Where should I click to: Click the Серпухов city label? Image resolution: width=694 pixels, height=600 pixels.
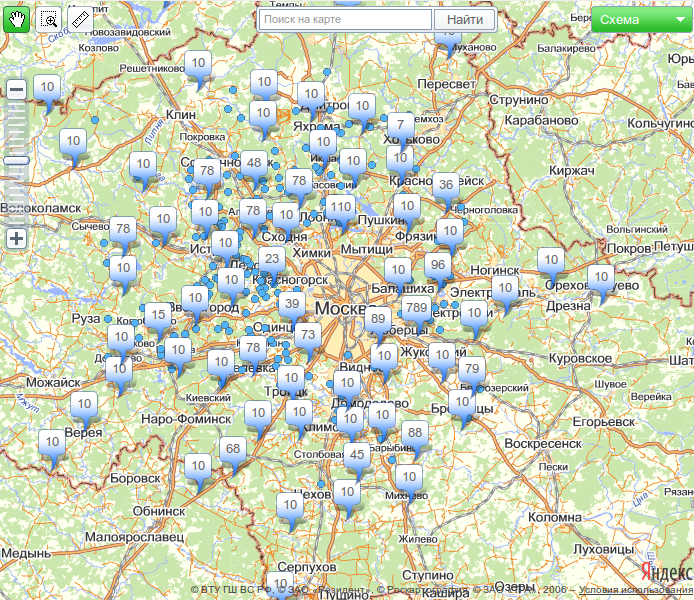tap(307, 567)
